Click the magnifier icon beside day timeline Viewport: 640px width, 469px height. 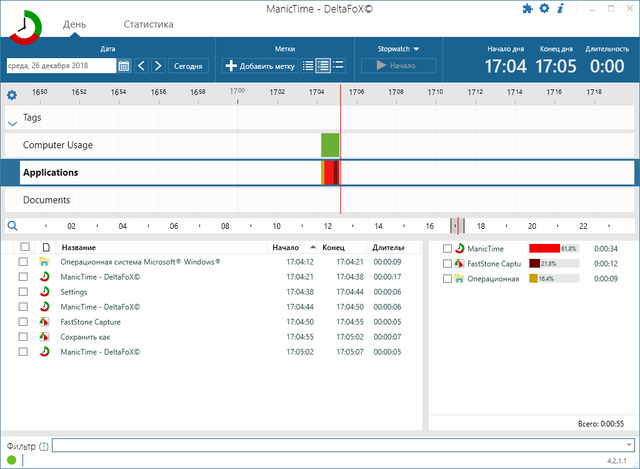click(x=12, y=226)
